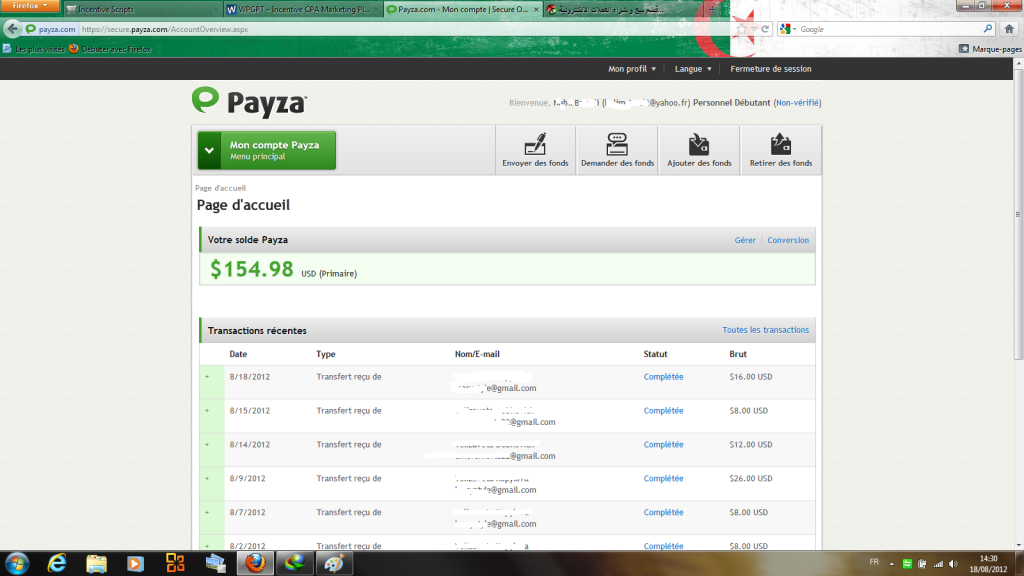The image size is (1024, 576).
Task: Expand the 8/9/2012 transaction row
Action: (x=208, y=479)
